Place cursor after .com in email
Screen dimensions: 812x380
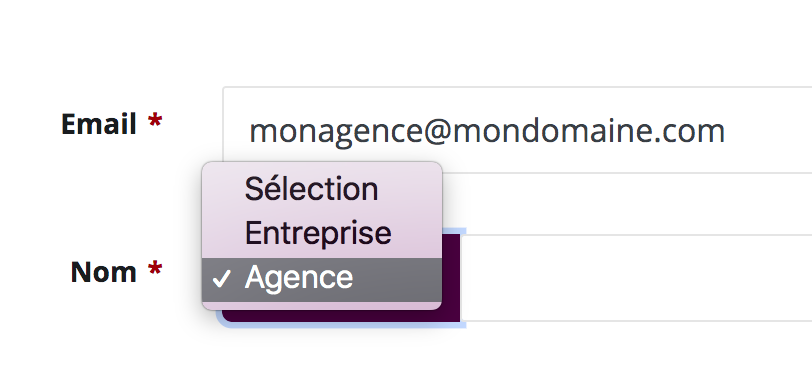[728, 131]
